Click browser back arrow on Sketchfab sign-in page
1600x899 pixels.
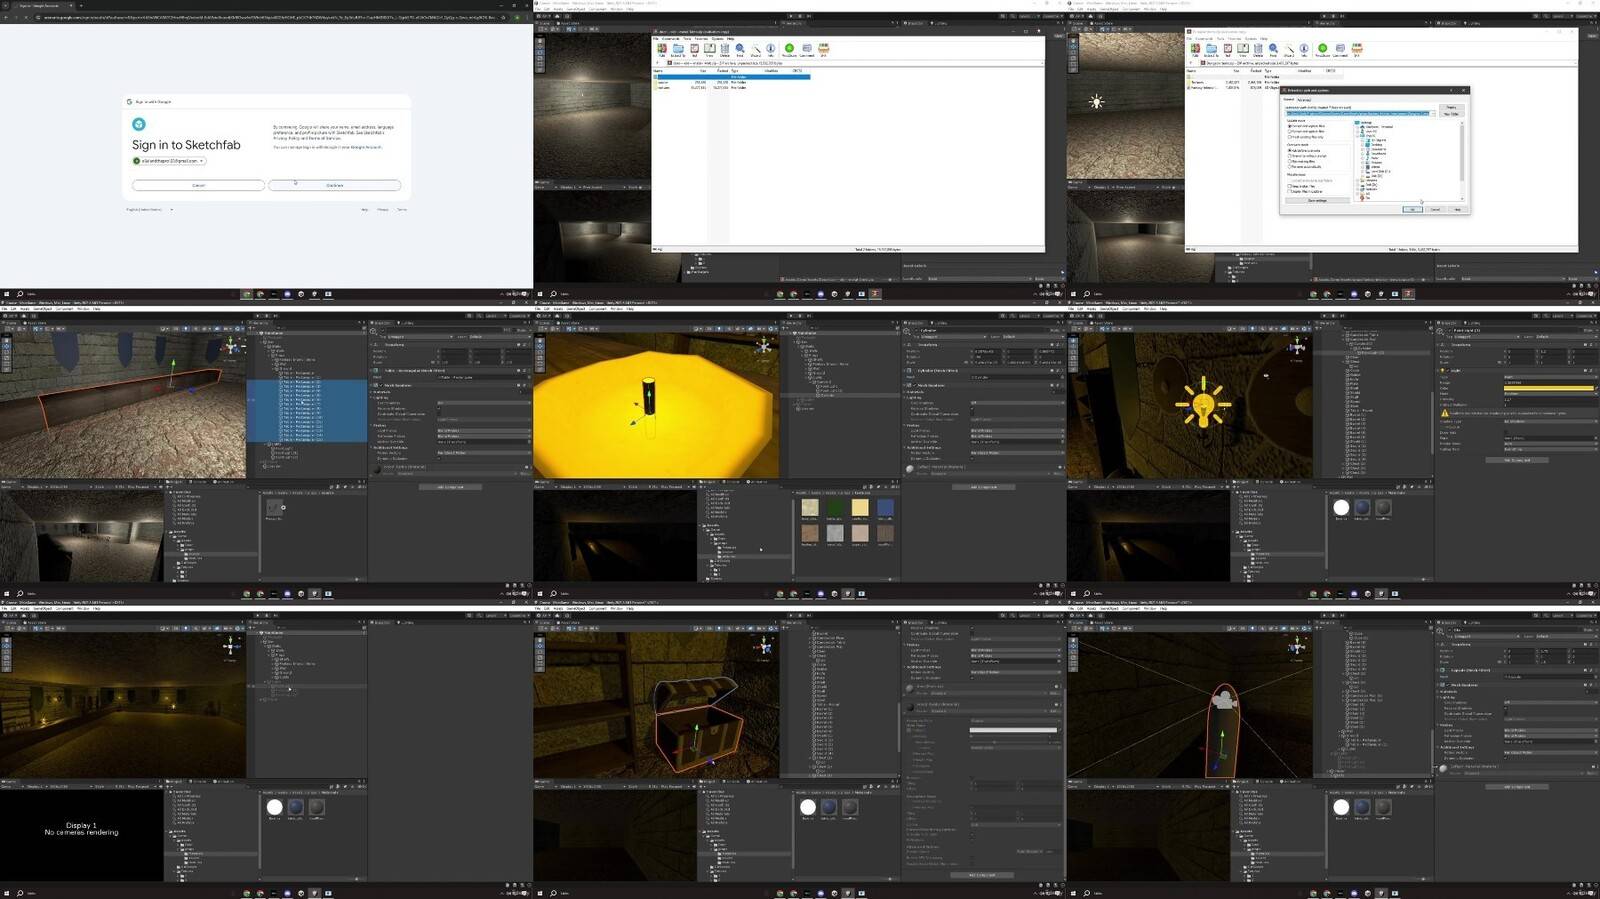click(6, 17)
